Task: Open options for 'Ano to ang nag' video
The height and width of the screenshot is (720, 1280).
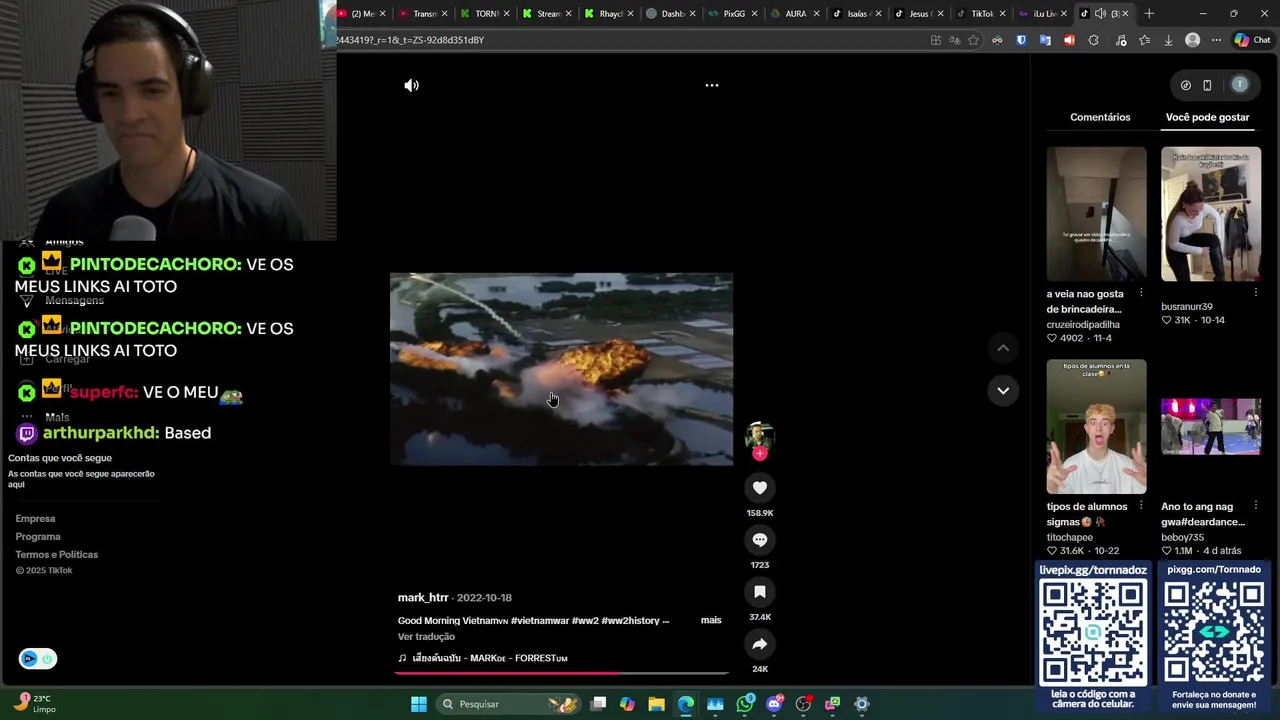Action: pos(1255,507)
